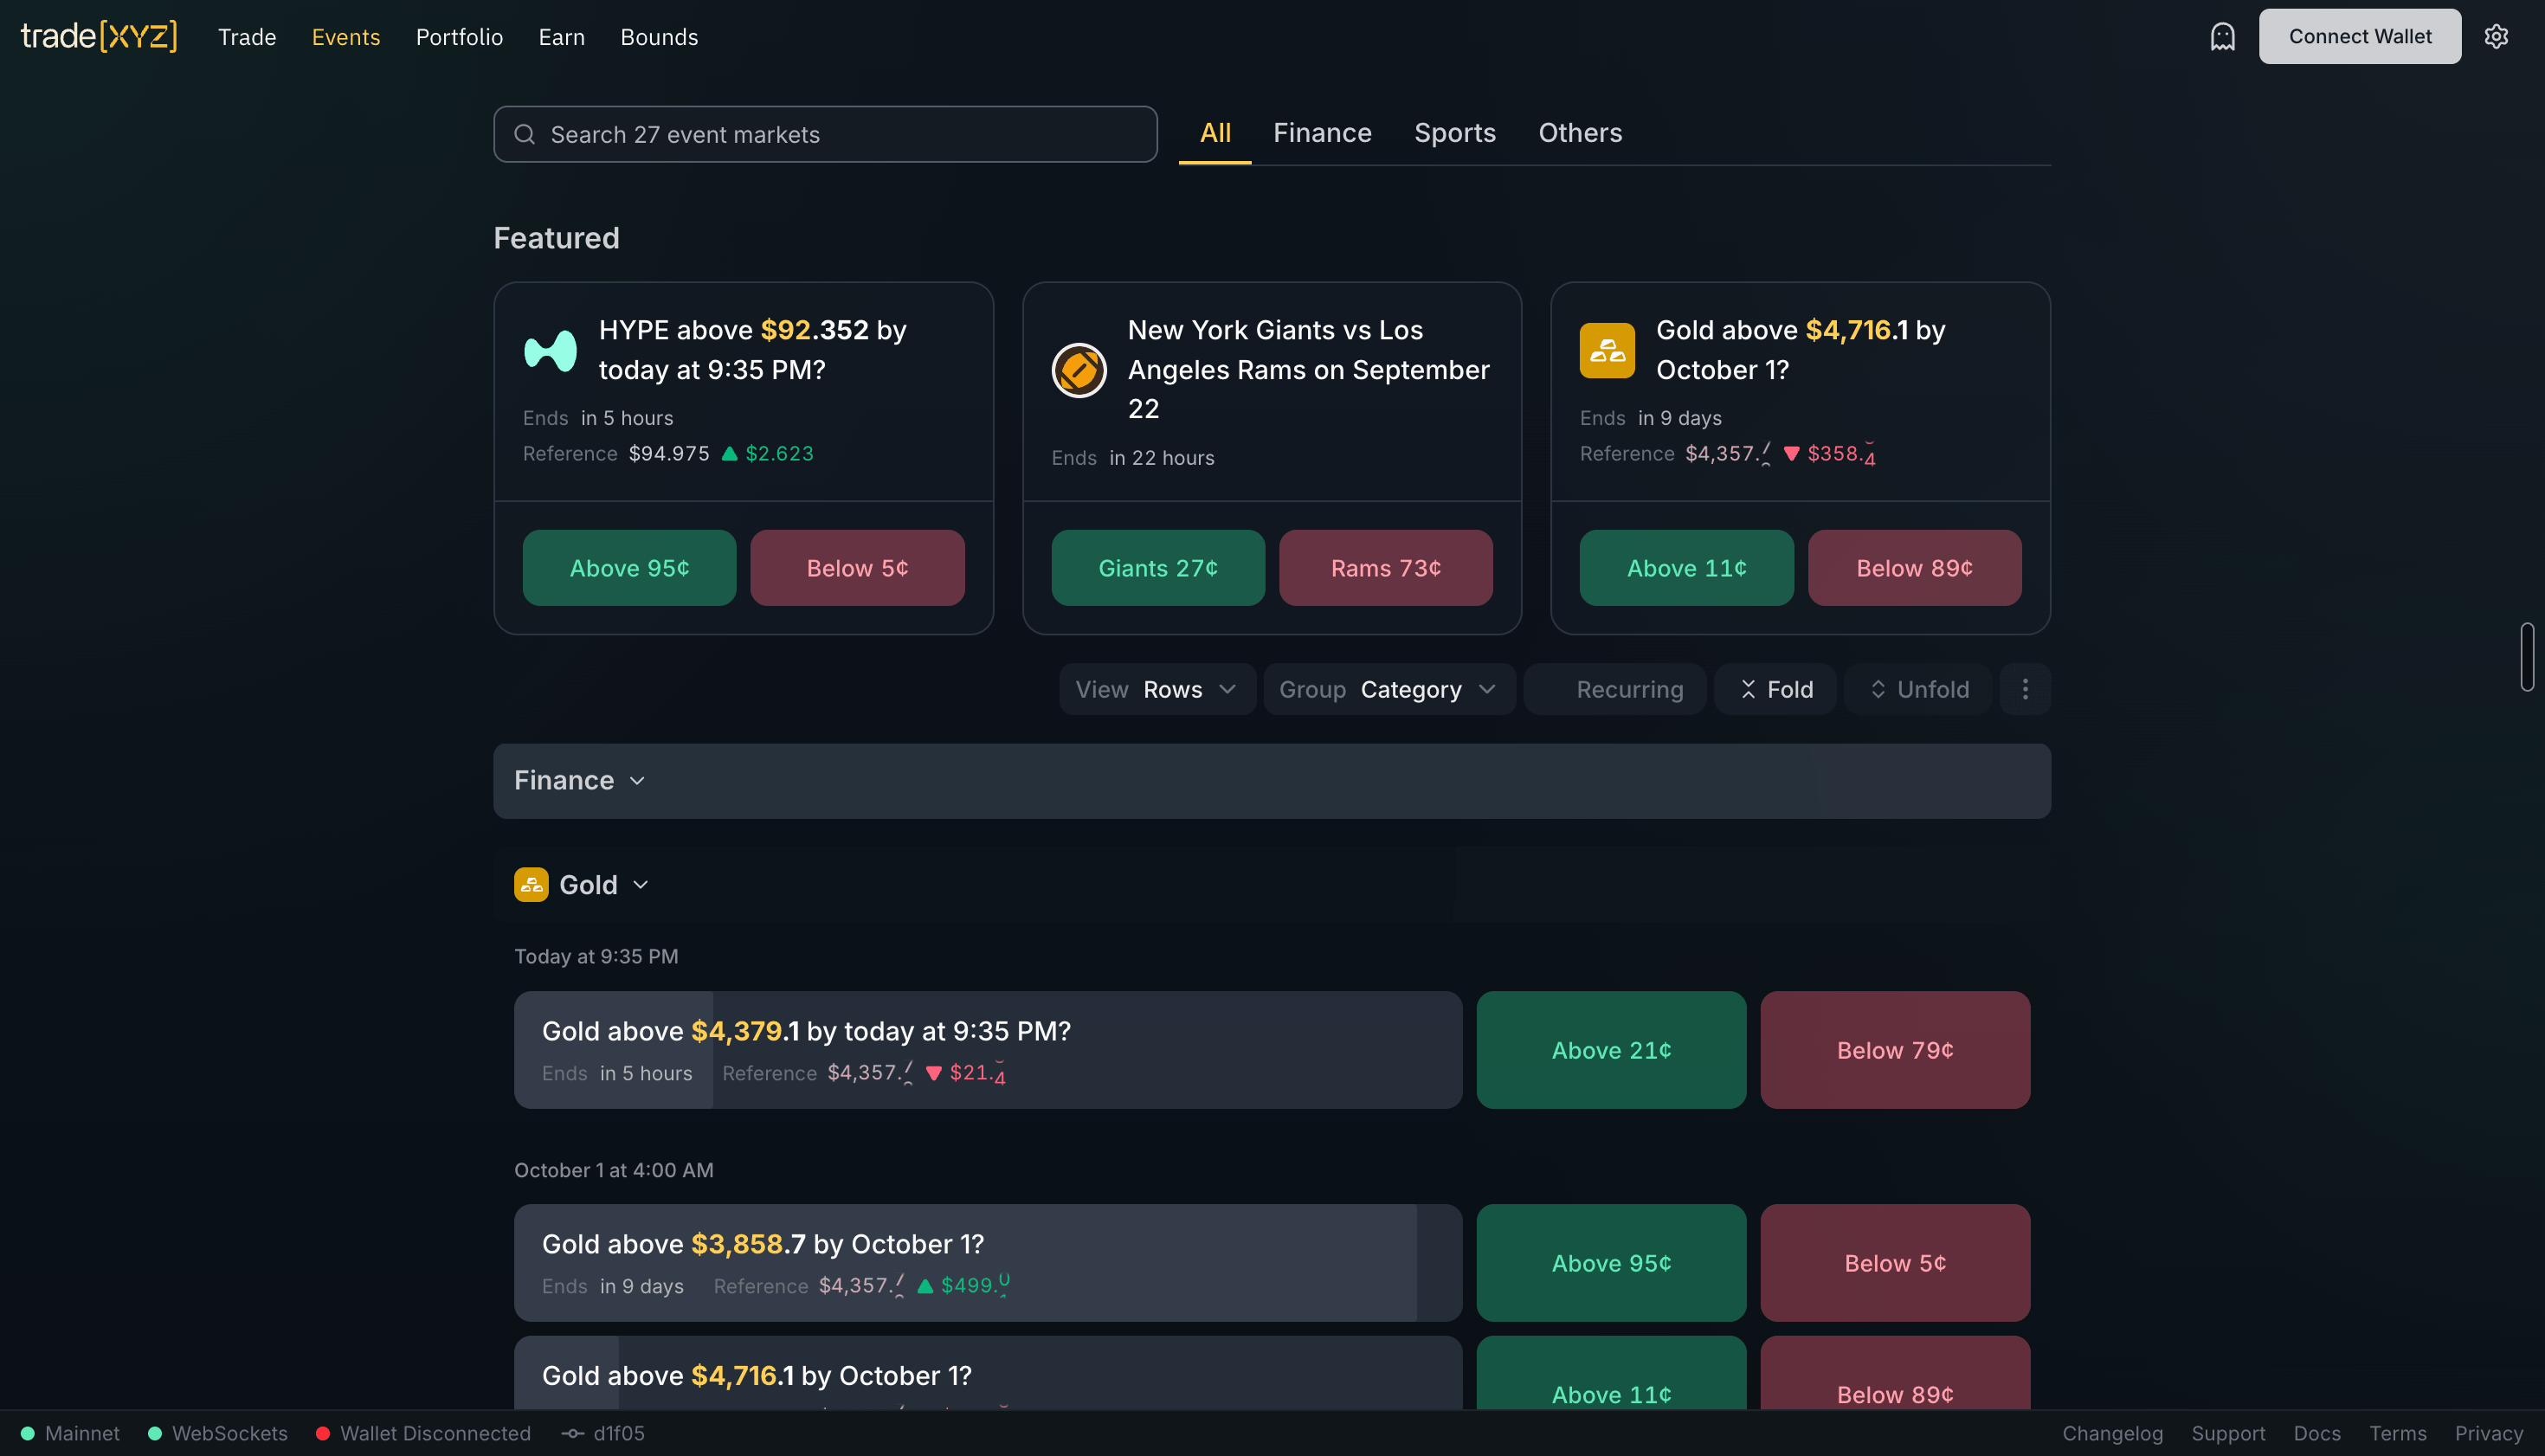This screenshot has width=2545, height=1456.
Task: Open the Docs link
Action: [x=2317, y=1433]
